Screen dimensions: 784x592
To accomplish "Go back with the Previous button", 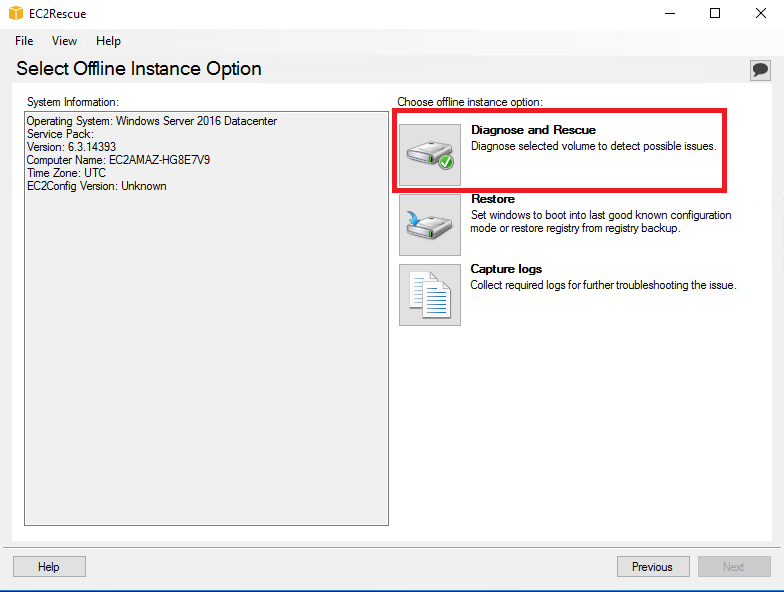I will (653, 566).
